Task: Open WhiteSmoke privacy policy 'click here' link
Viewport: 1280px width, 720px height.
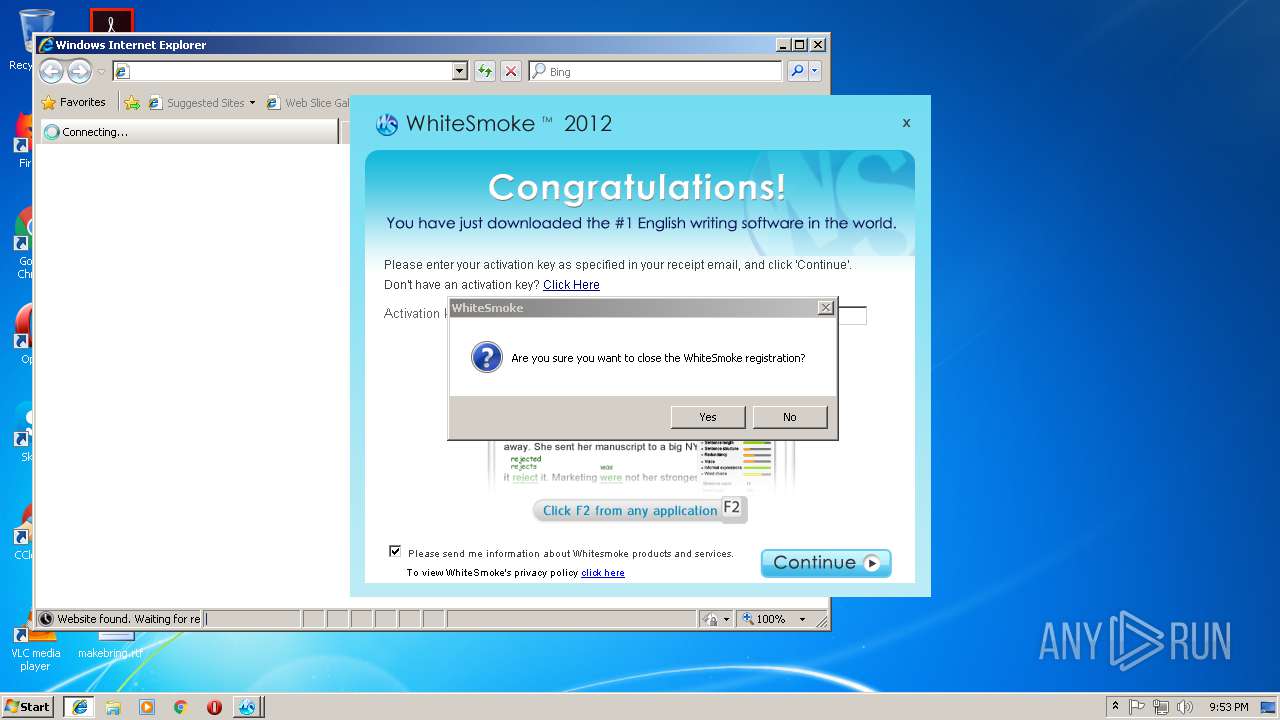Action: 603,573
